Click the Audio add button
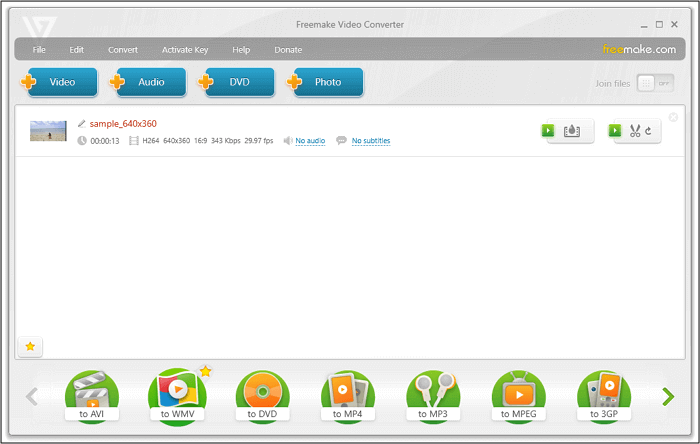 (148, 82)
